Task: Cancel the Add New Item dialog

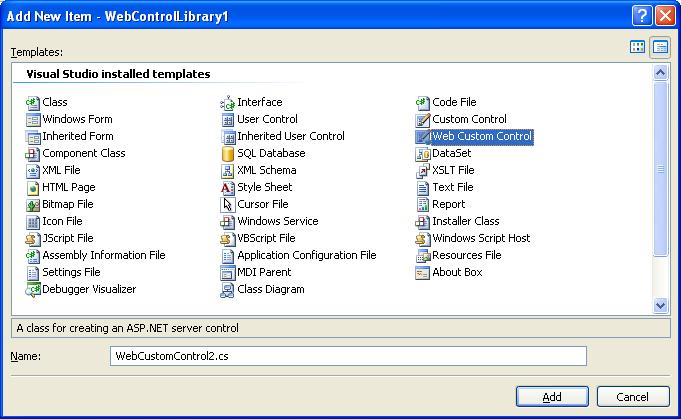Action: point(633,396)
